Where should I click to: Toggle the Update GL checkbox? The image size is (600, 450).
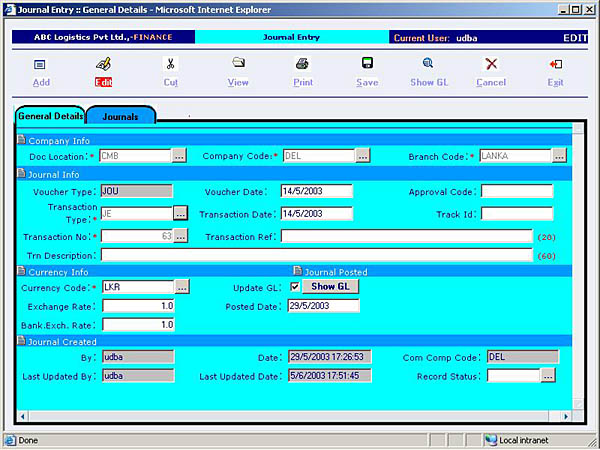coord(293,287)
